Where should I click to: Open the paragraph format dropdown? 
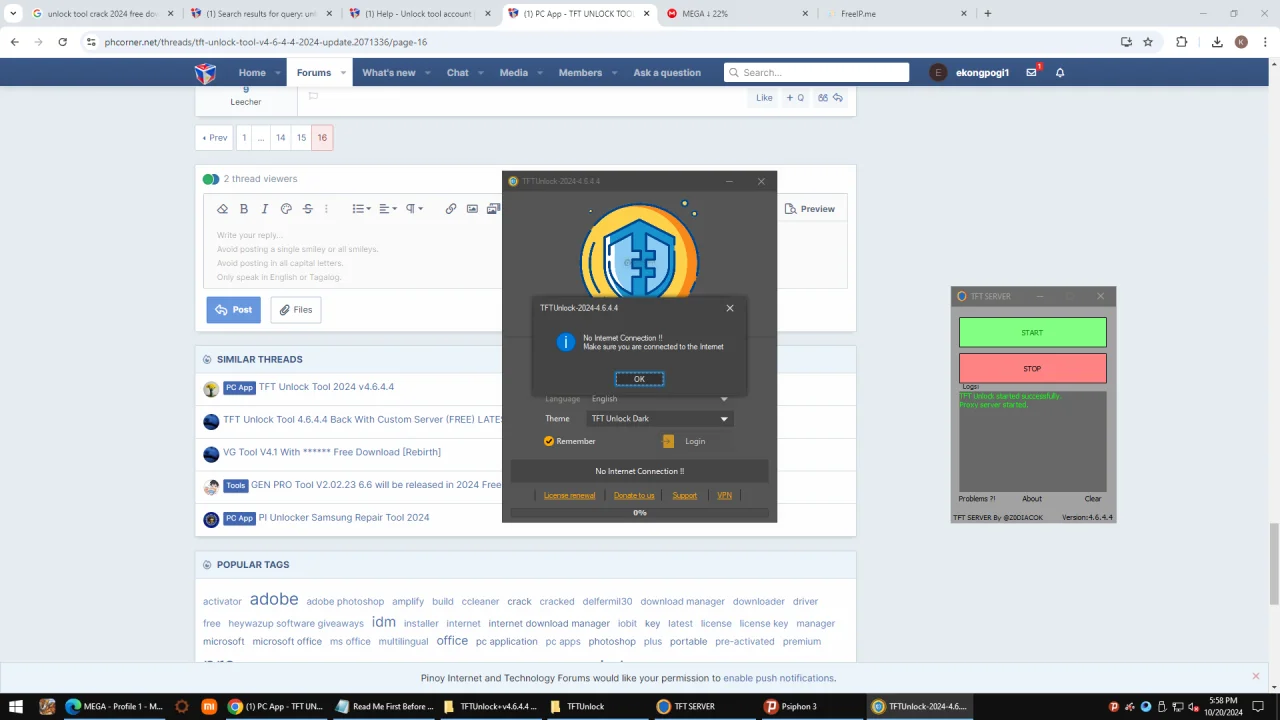coord(414,209)
